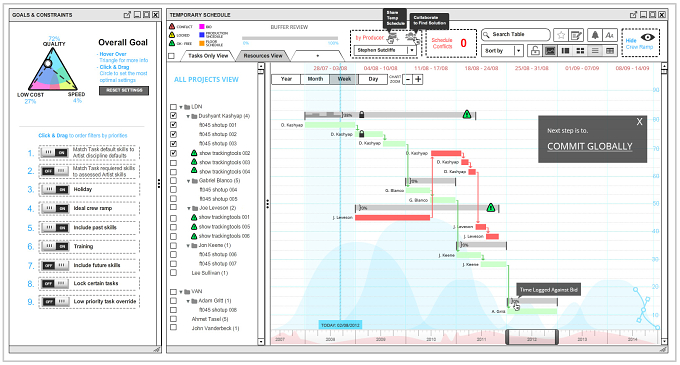The image size is (680, 365).
Task: Pop out the Temporary Schedule panel
Action: coord(634,15)
